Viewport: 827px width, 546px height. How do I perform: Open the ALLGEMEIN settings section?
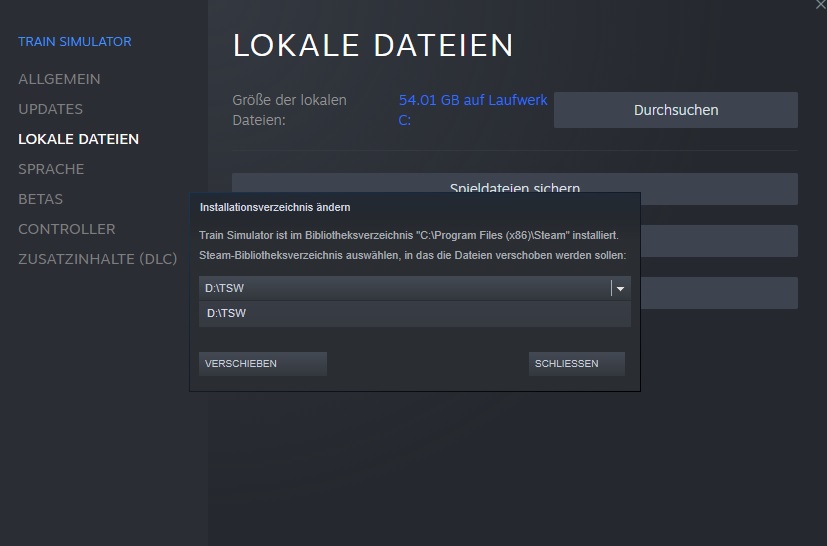click(x=59, y=79)
